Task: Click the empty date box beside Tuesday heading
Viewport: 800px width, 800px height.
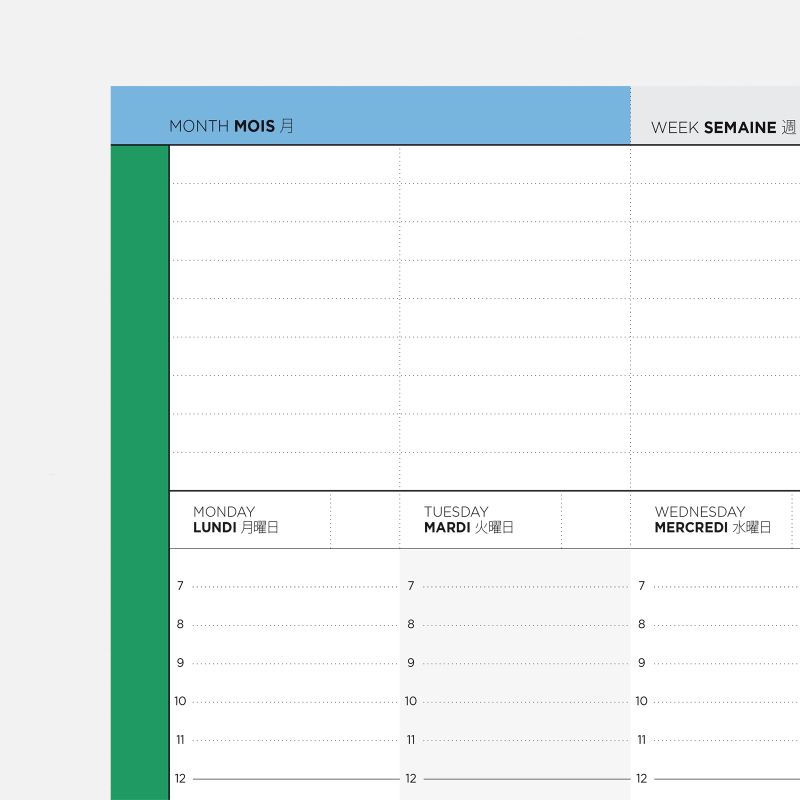Action: (595, 520)
